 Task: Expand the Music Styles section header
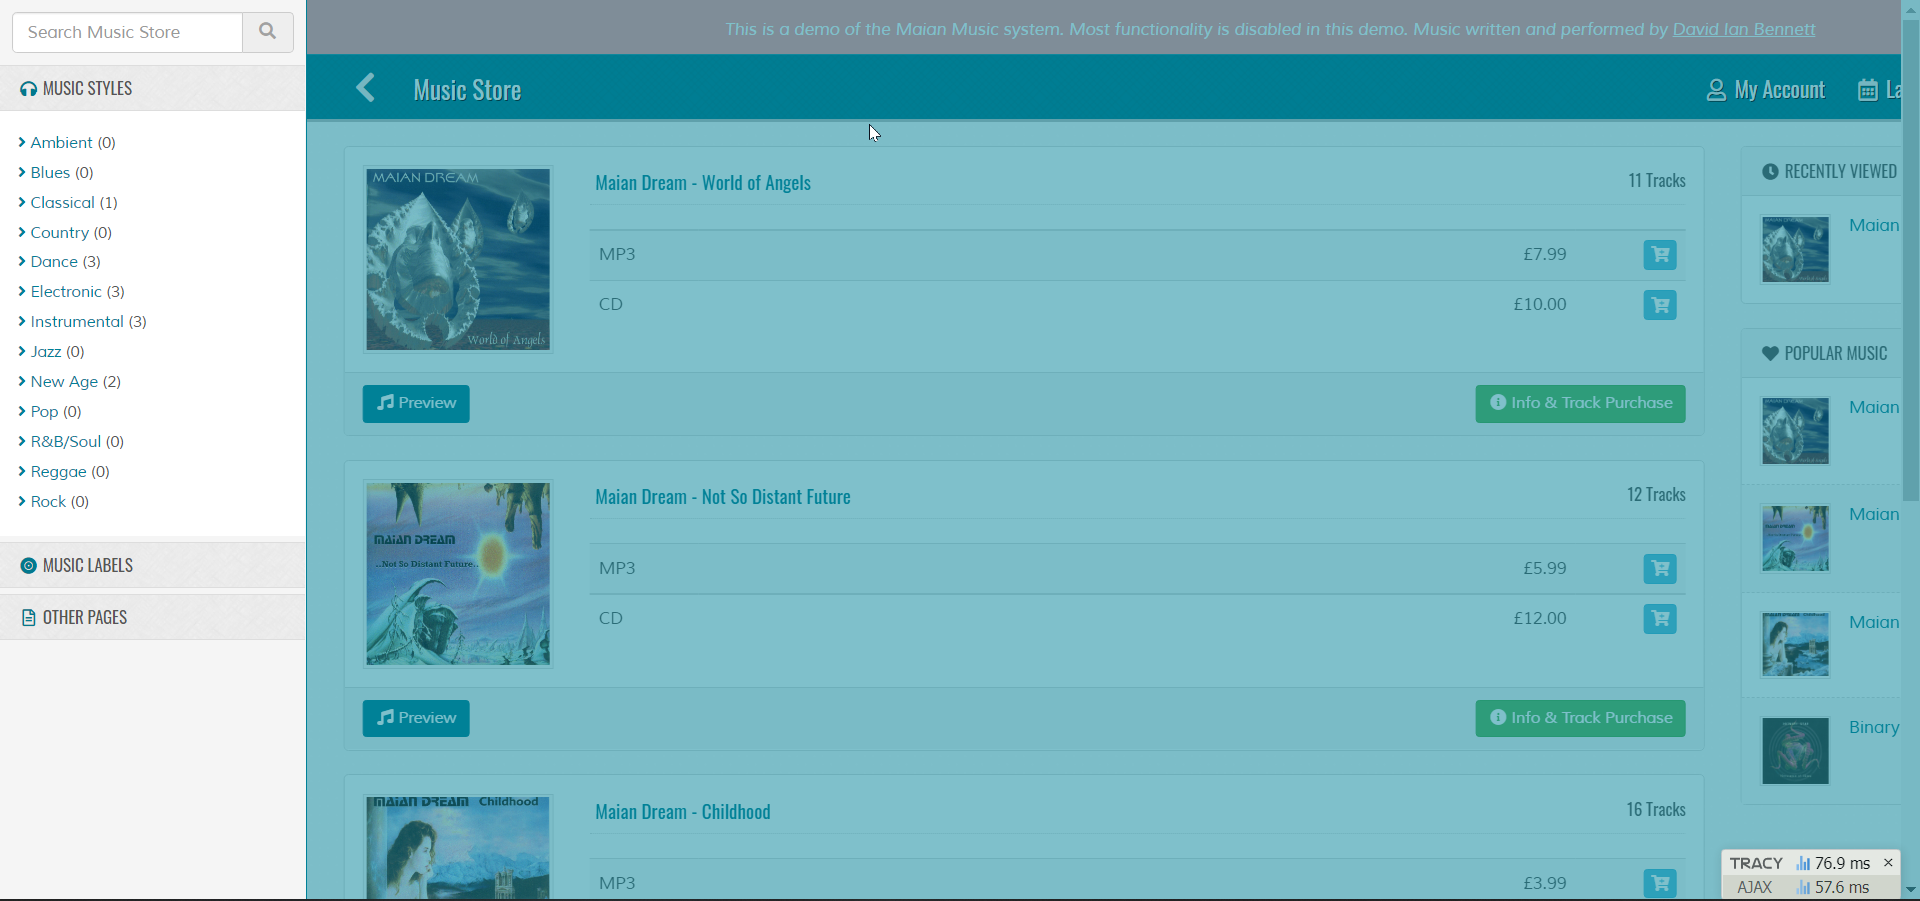pyautogui.click(x=153, y=88)
